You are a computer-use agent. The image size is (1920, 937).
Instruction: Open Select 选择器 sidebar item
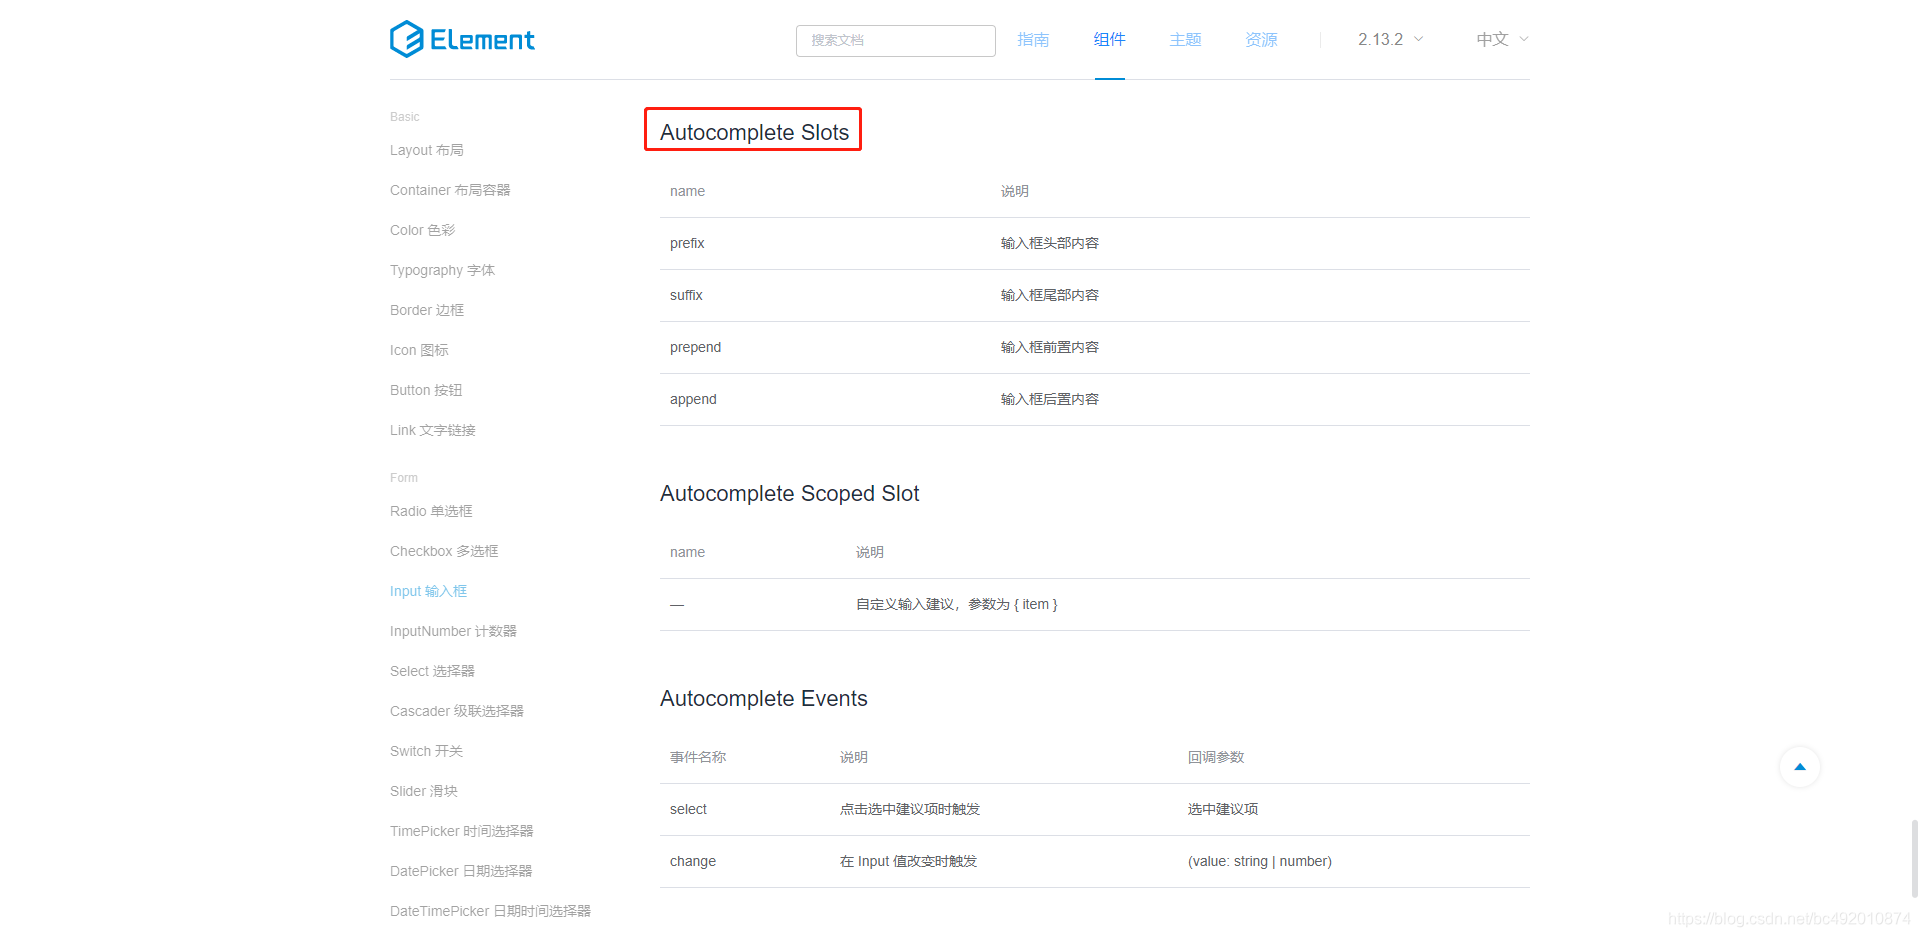pyautogui.click(x=432, y=671)
